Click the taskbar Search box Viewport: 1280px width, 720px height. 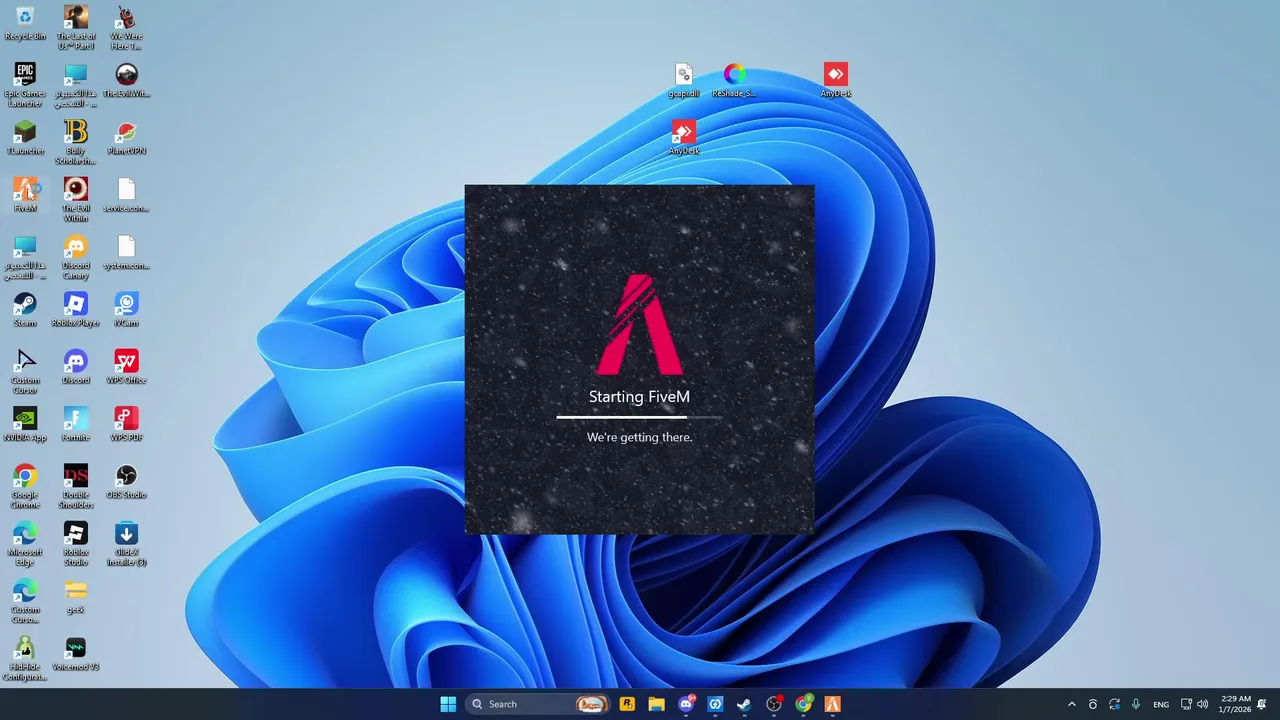(538, 704)
